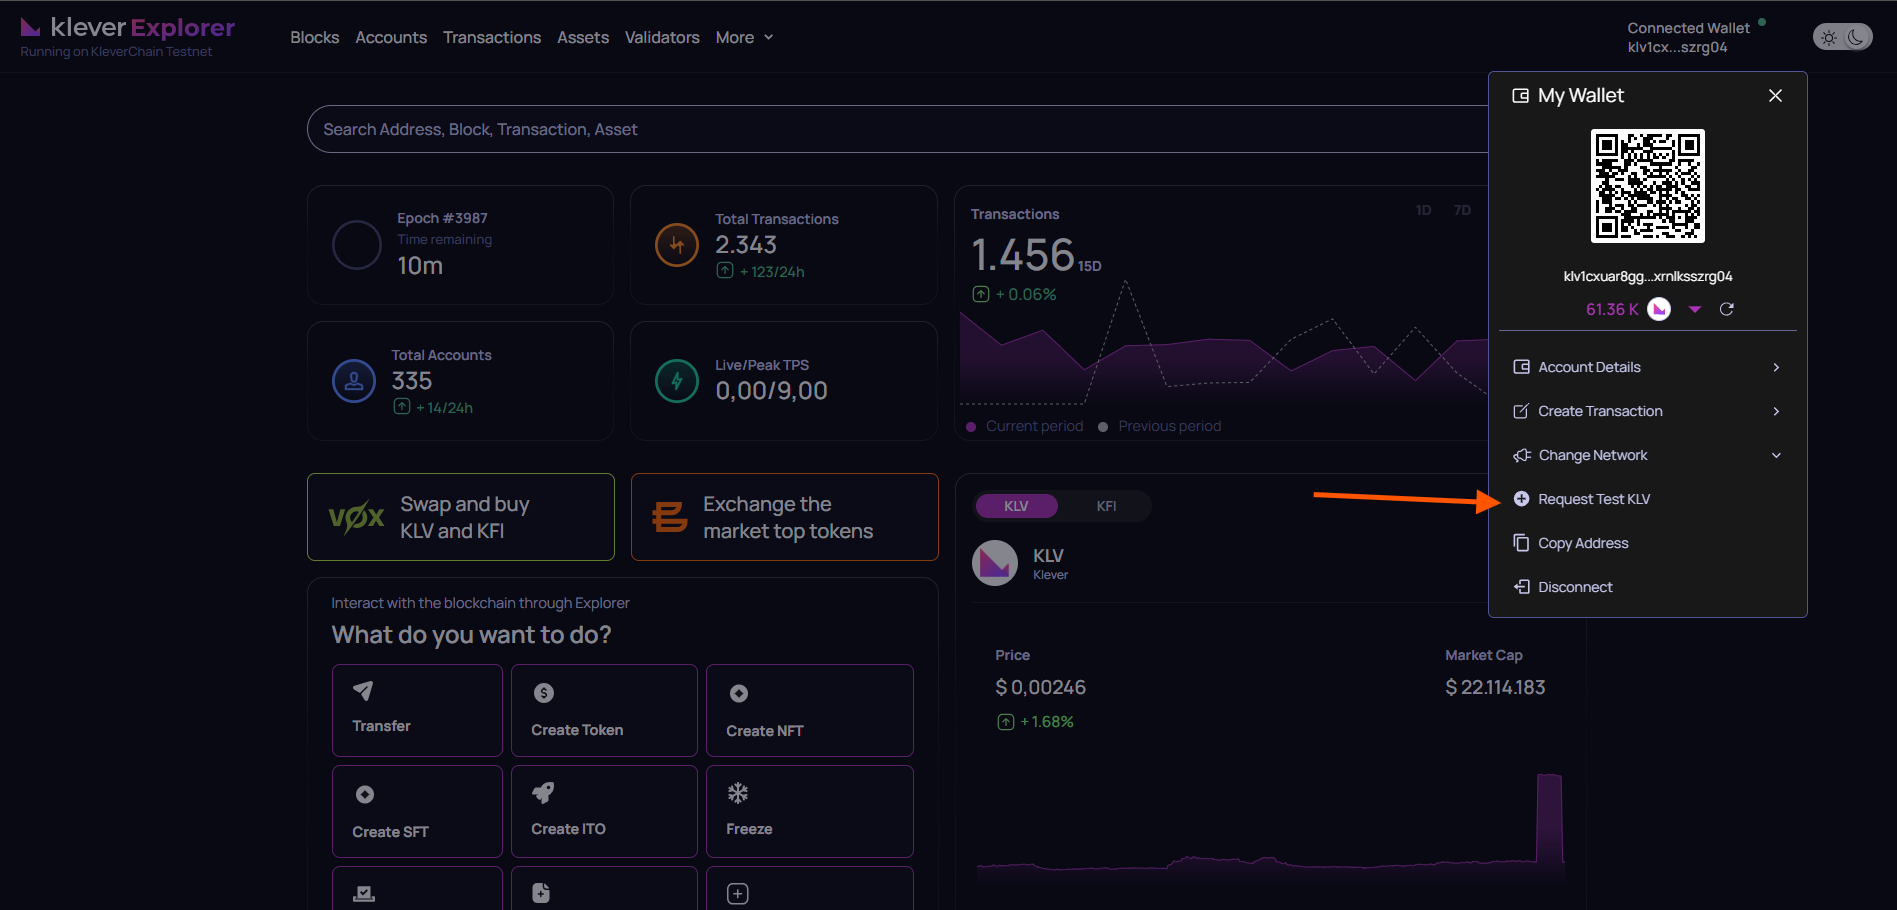Viewport: 1897px width, 910px height.
Task: Expand the wallet balance asset dropdown arrow
Action: coord(1694,309)
